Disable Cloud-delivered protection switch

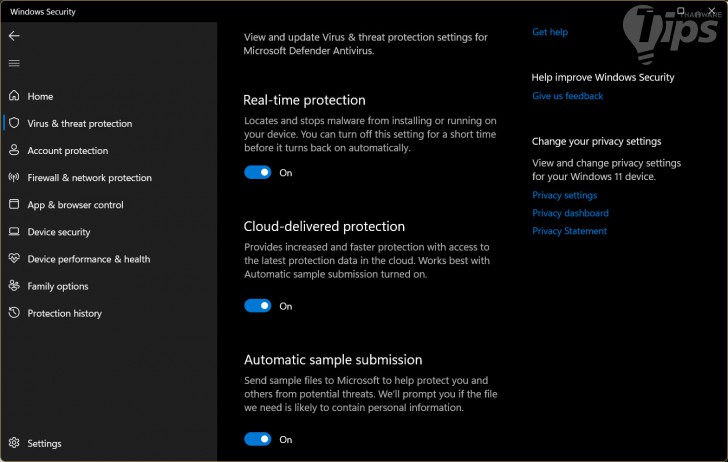click(x=258, y=306)
